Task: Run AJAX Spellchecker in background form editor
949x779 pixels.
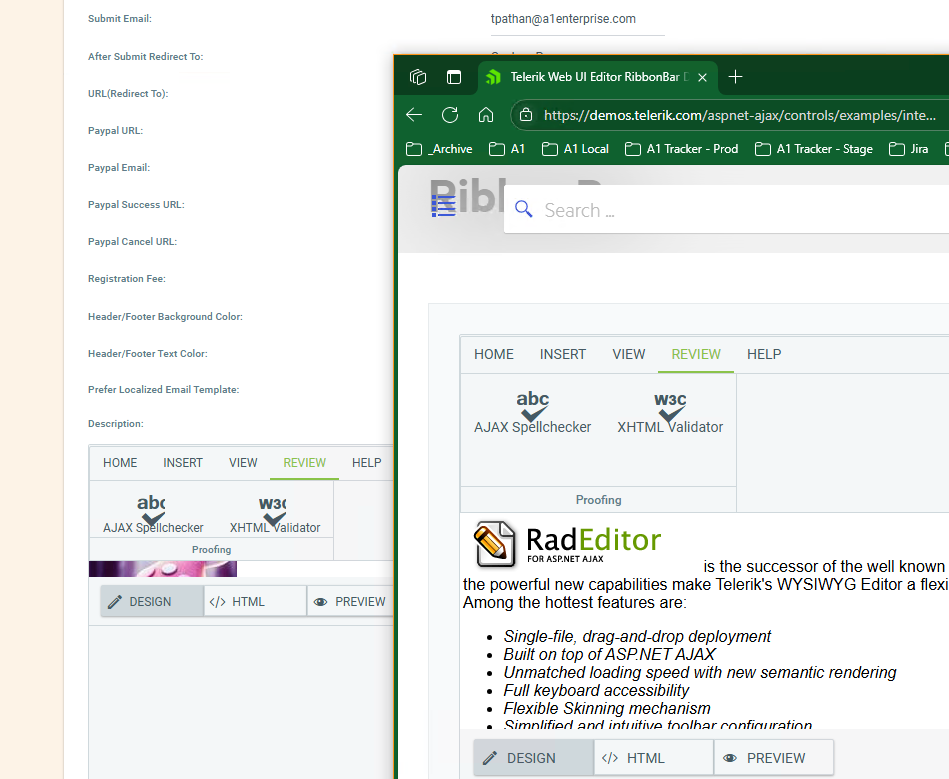Action: click(x=153, y=514)
